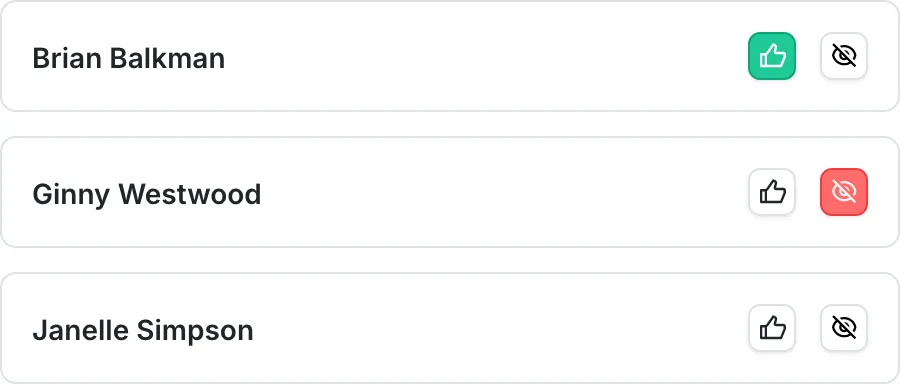The image size is (900, 384).
Task: Open the Ginny Westwood name label
Action: point(146,195)
